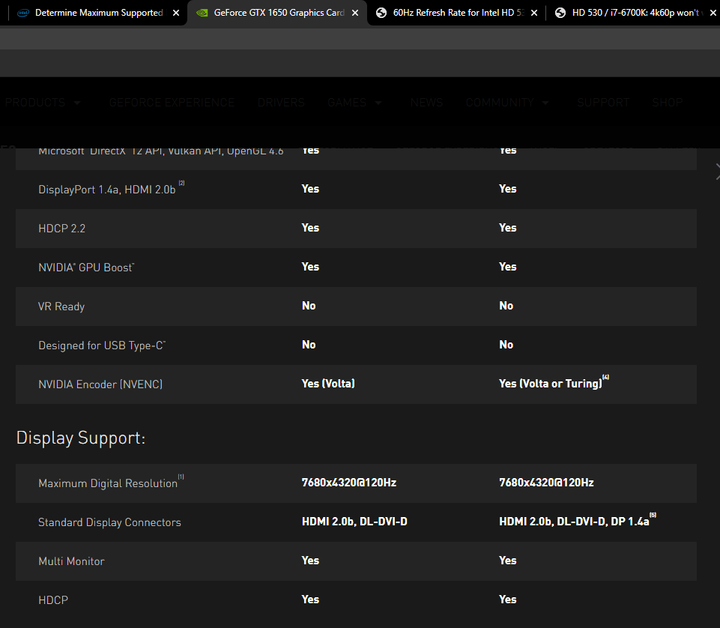This screenshot has height=628, width=720.
Task: Click first Yes in NVIDIA GPU Boost row
Action: (x=310, y=267)
